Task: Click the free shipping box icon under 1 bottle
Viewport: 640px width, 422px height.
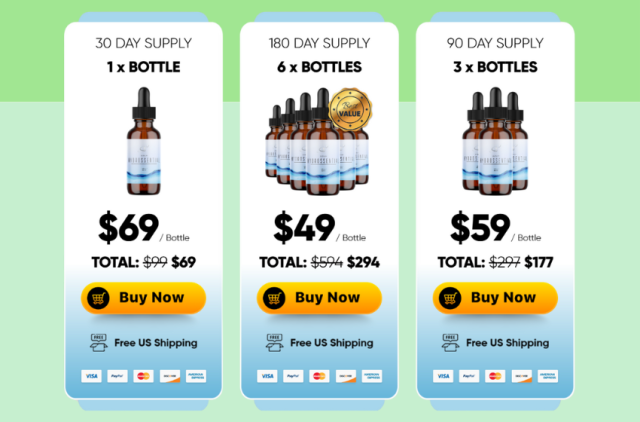Action: pos(98,343)
